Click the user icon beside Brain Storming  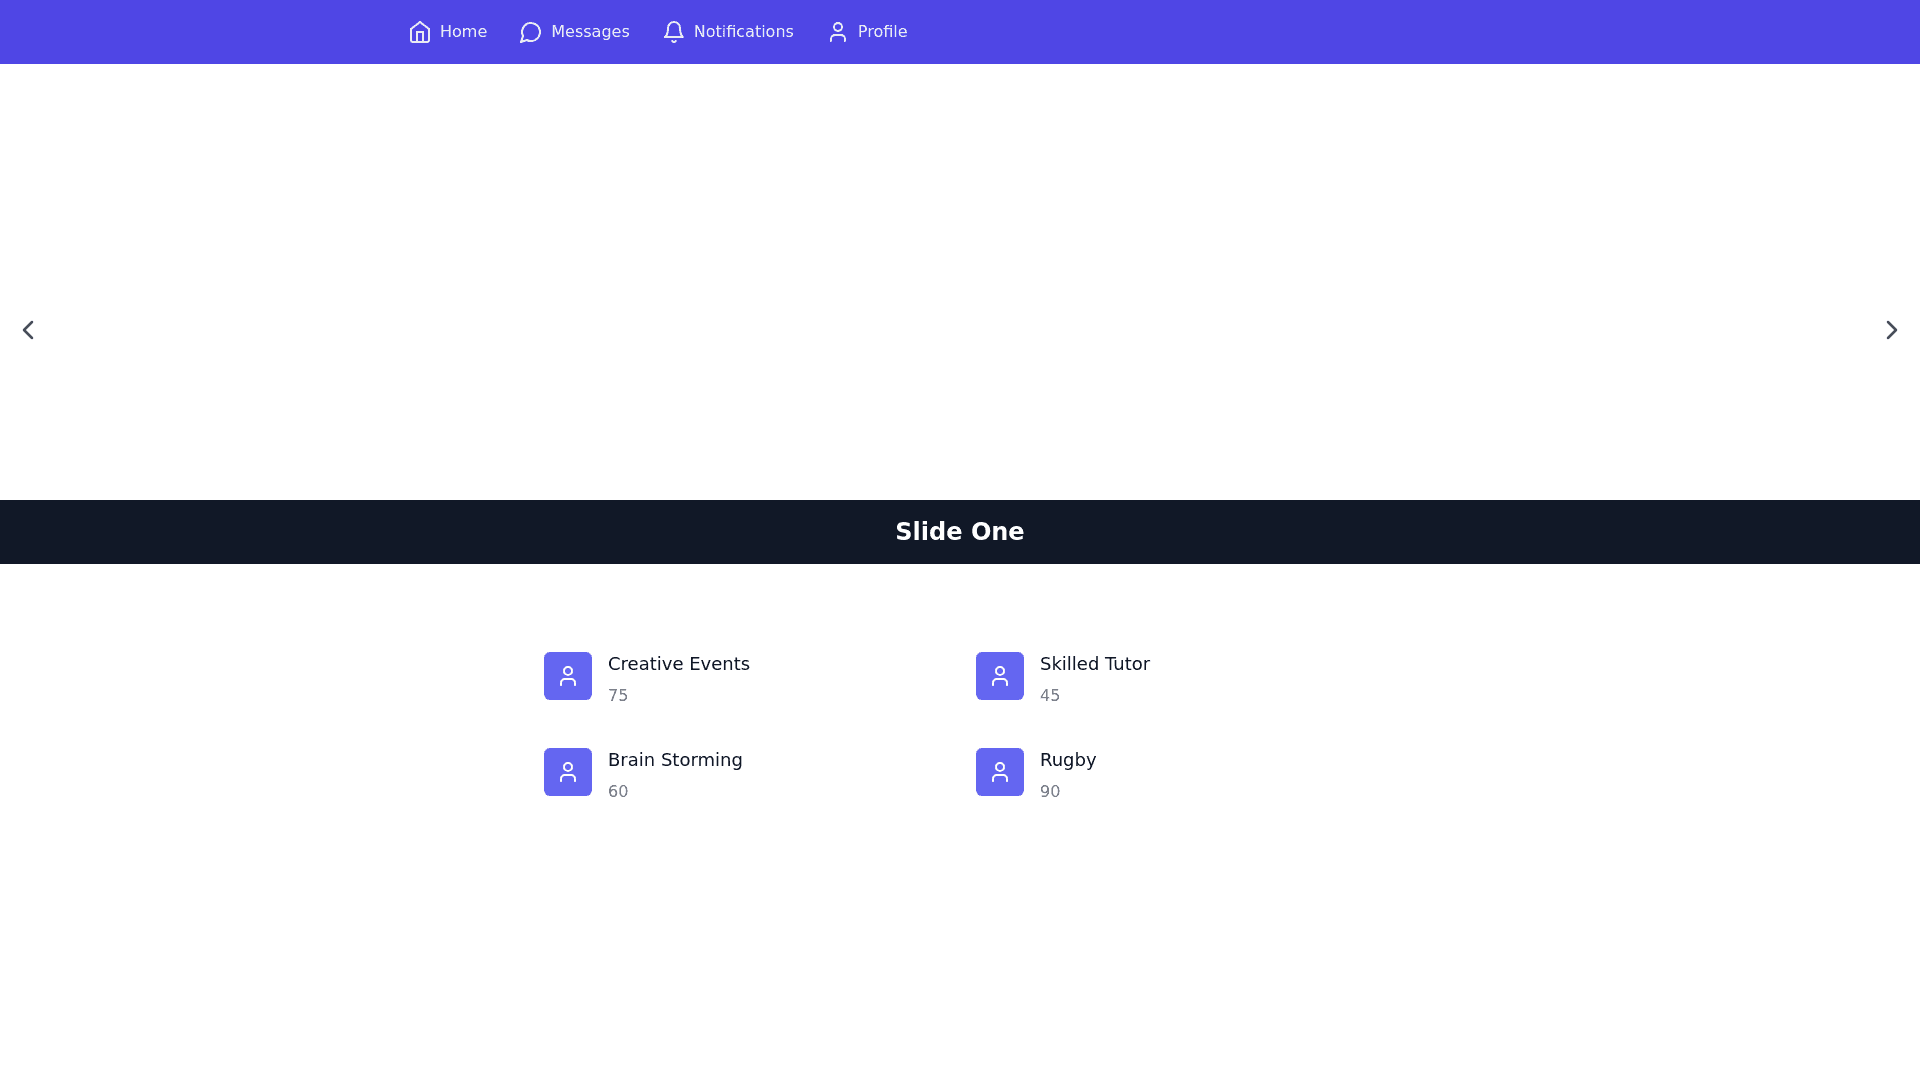coord(568,772)
